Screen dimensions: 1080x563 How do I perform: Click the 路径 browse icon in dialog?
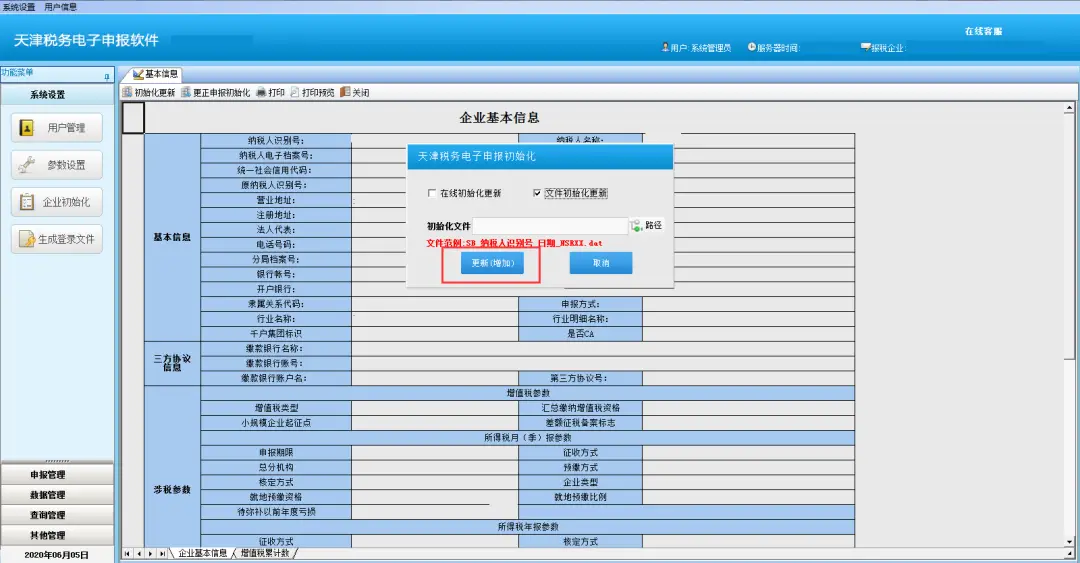tap(636, 225)
